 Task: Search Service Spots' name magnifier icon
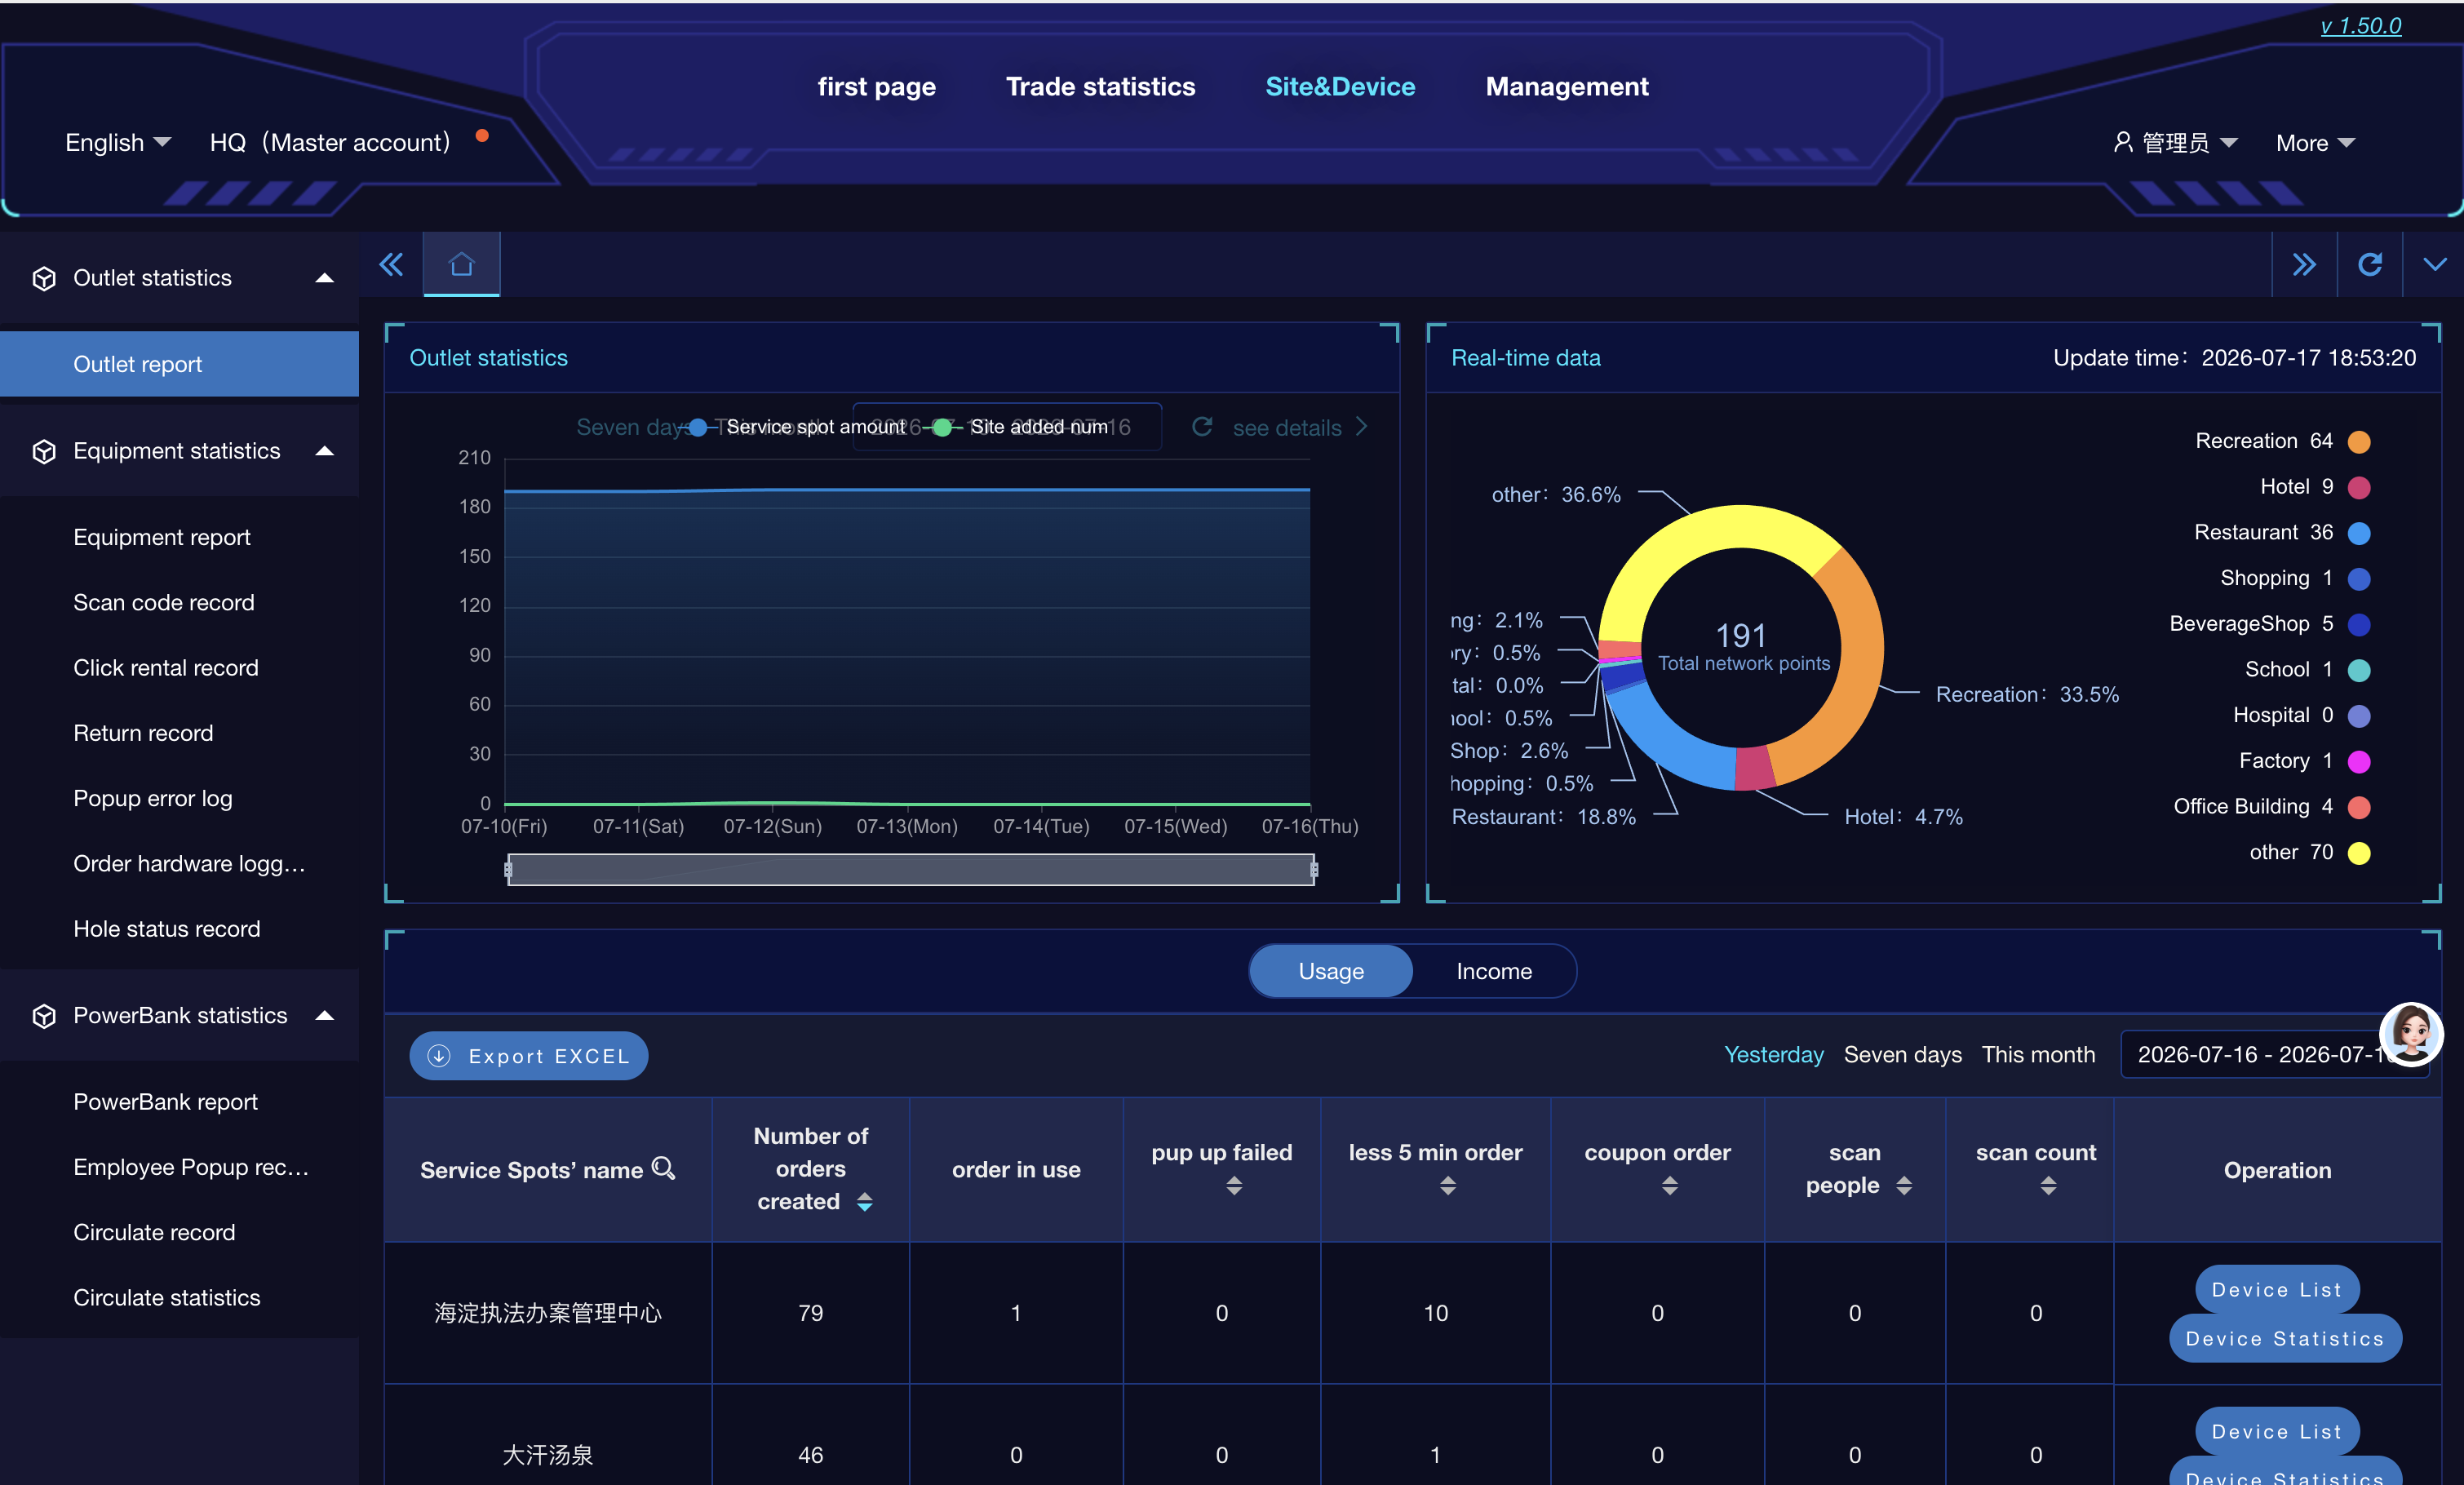click(x=663, y=1168)
